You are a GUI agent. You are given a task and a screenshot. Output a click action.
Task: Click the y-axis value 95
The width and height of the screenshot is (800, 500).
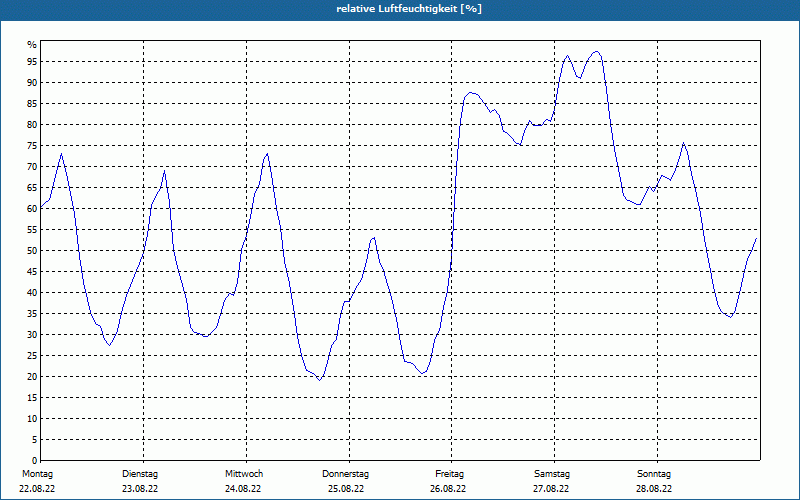point(32,62)
